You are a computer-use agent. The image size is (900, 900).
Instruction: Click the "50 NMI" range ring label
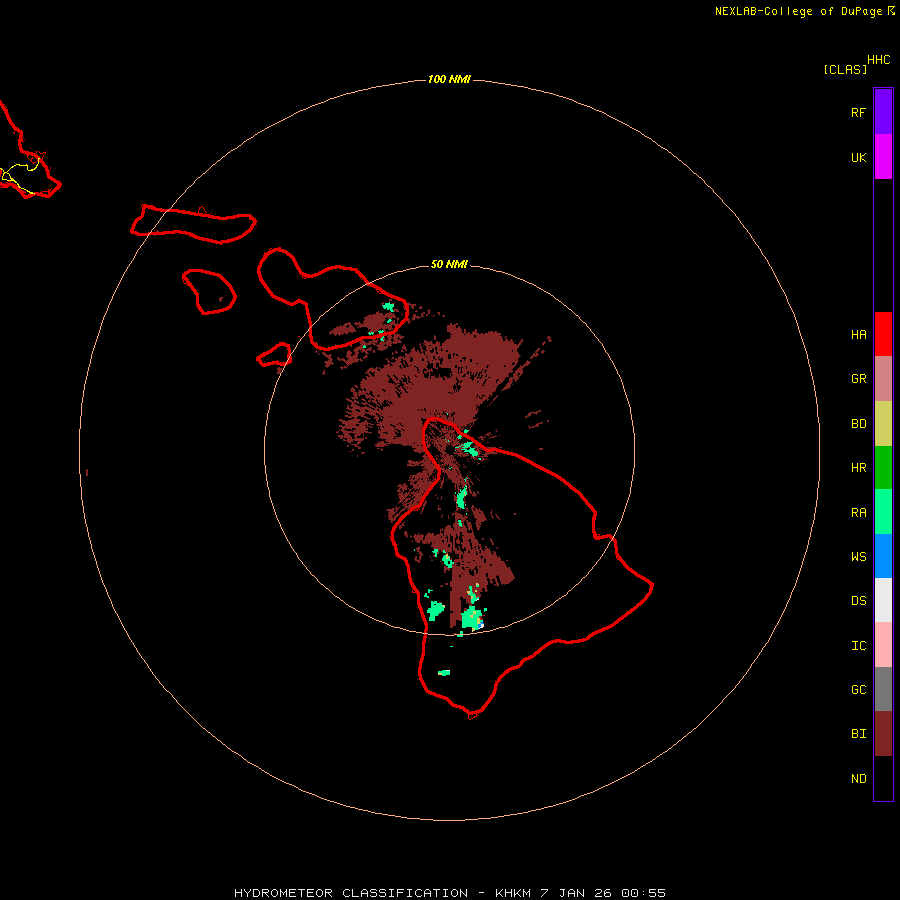pos(449,264)
